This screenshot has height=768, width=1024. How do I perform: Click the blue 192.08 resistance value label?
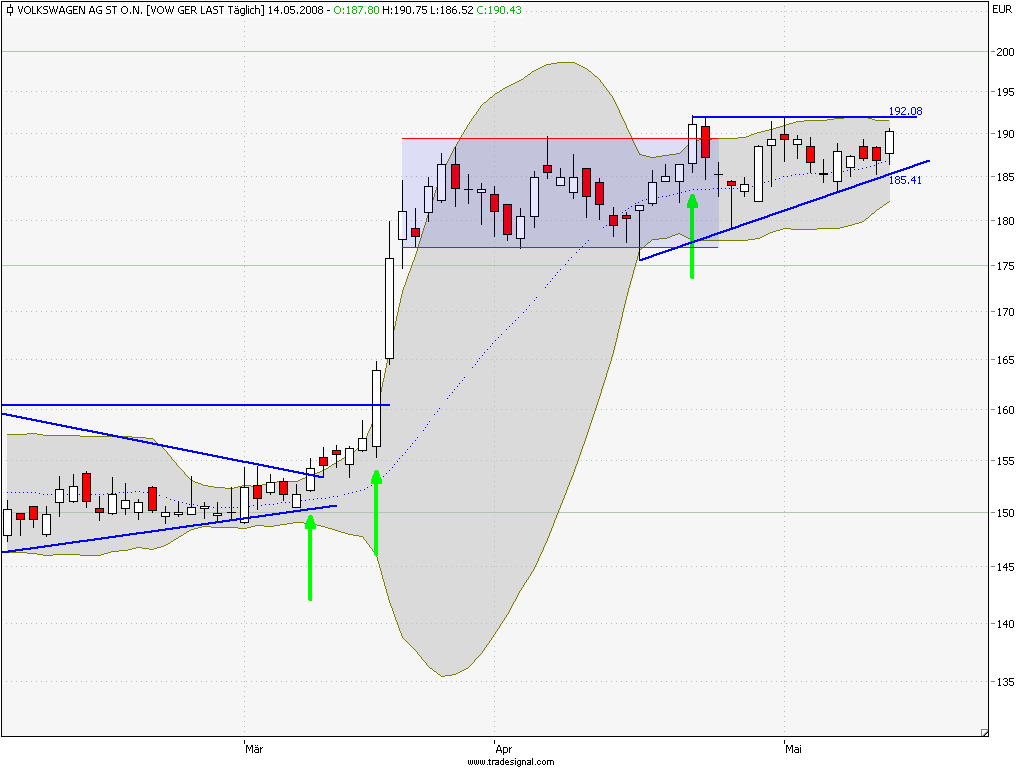coord(905,111)
